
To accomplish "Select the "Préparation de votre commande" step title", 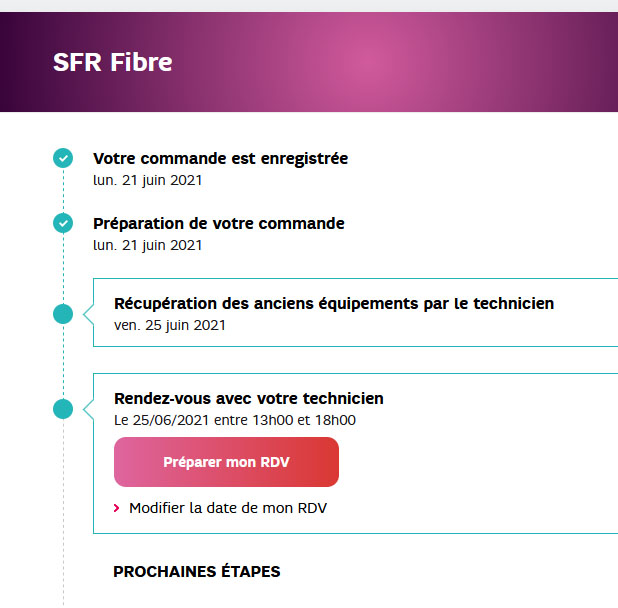I will tap(219, 223).
